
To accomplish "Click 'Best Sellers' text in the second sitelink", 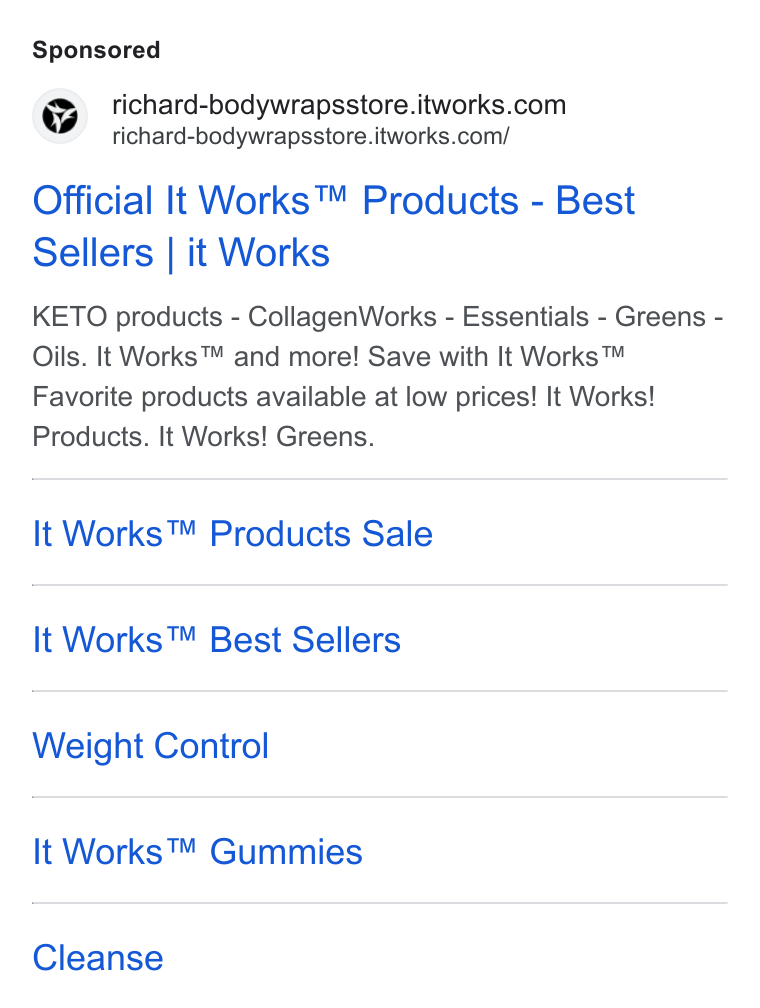I will point(305,640).
